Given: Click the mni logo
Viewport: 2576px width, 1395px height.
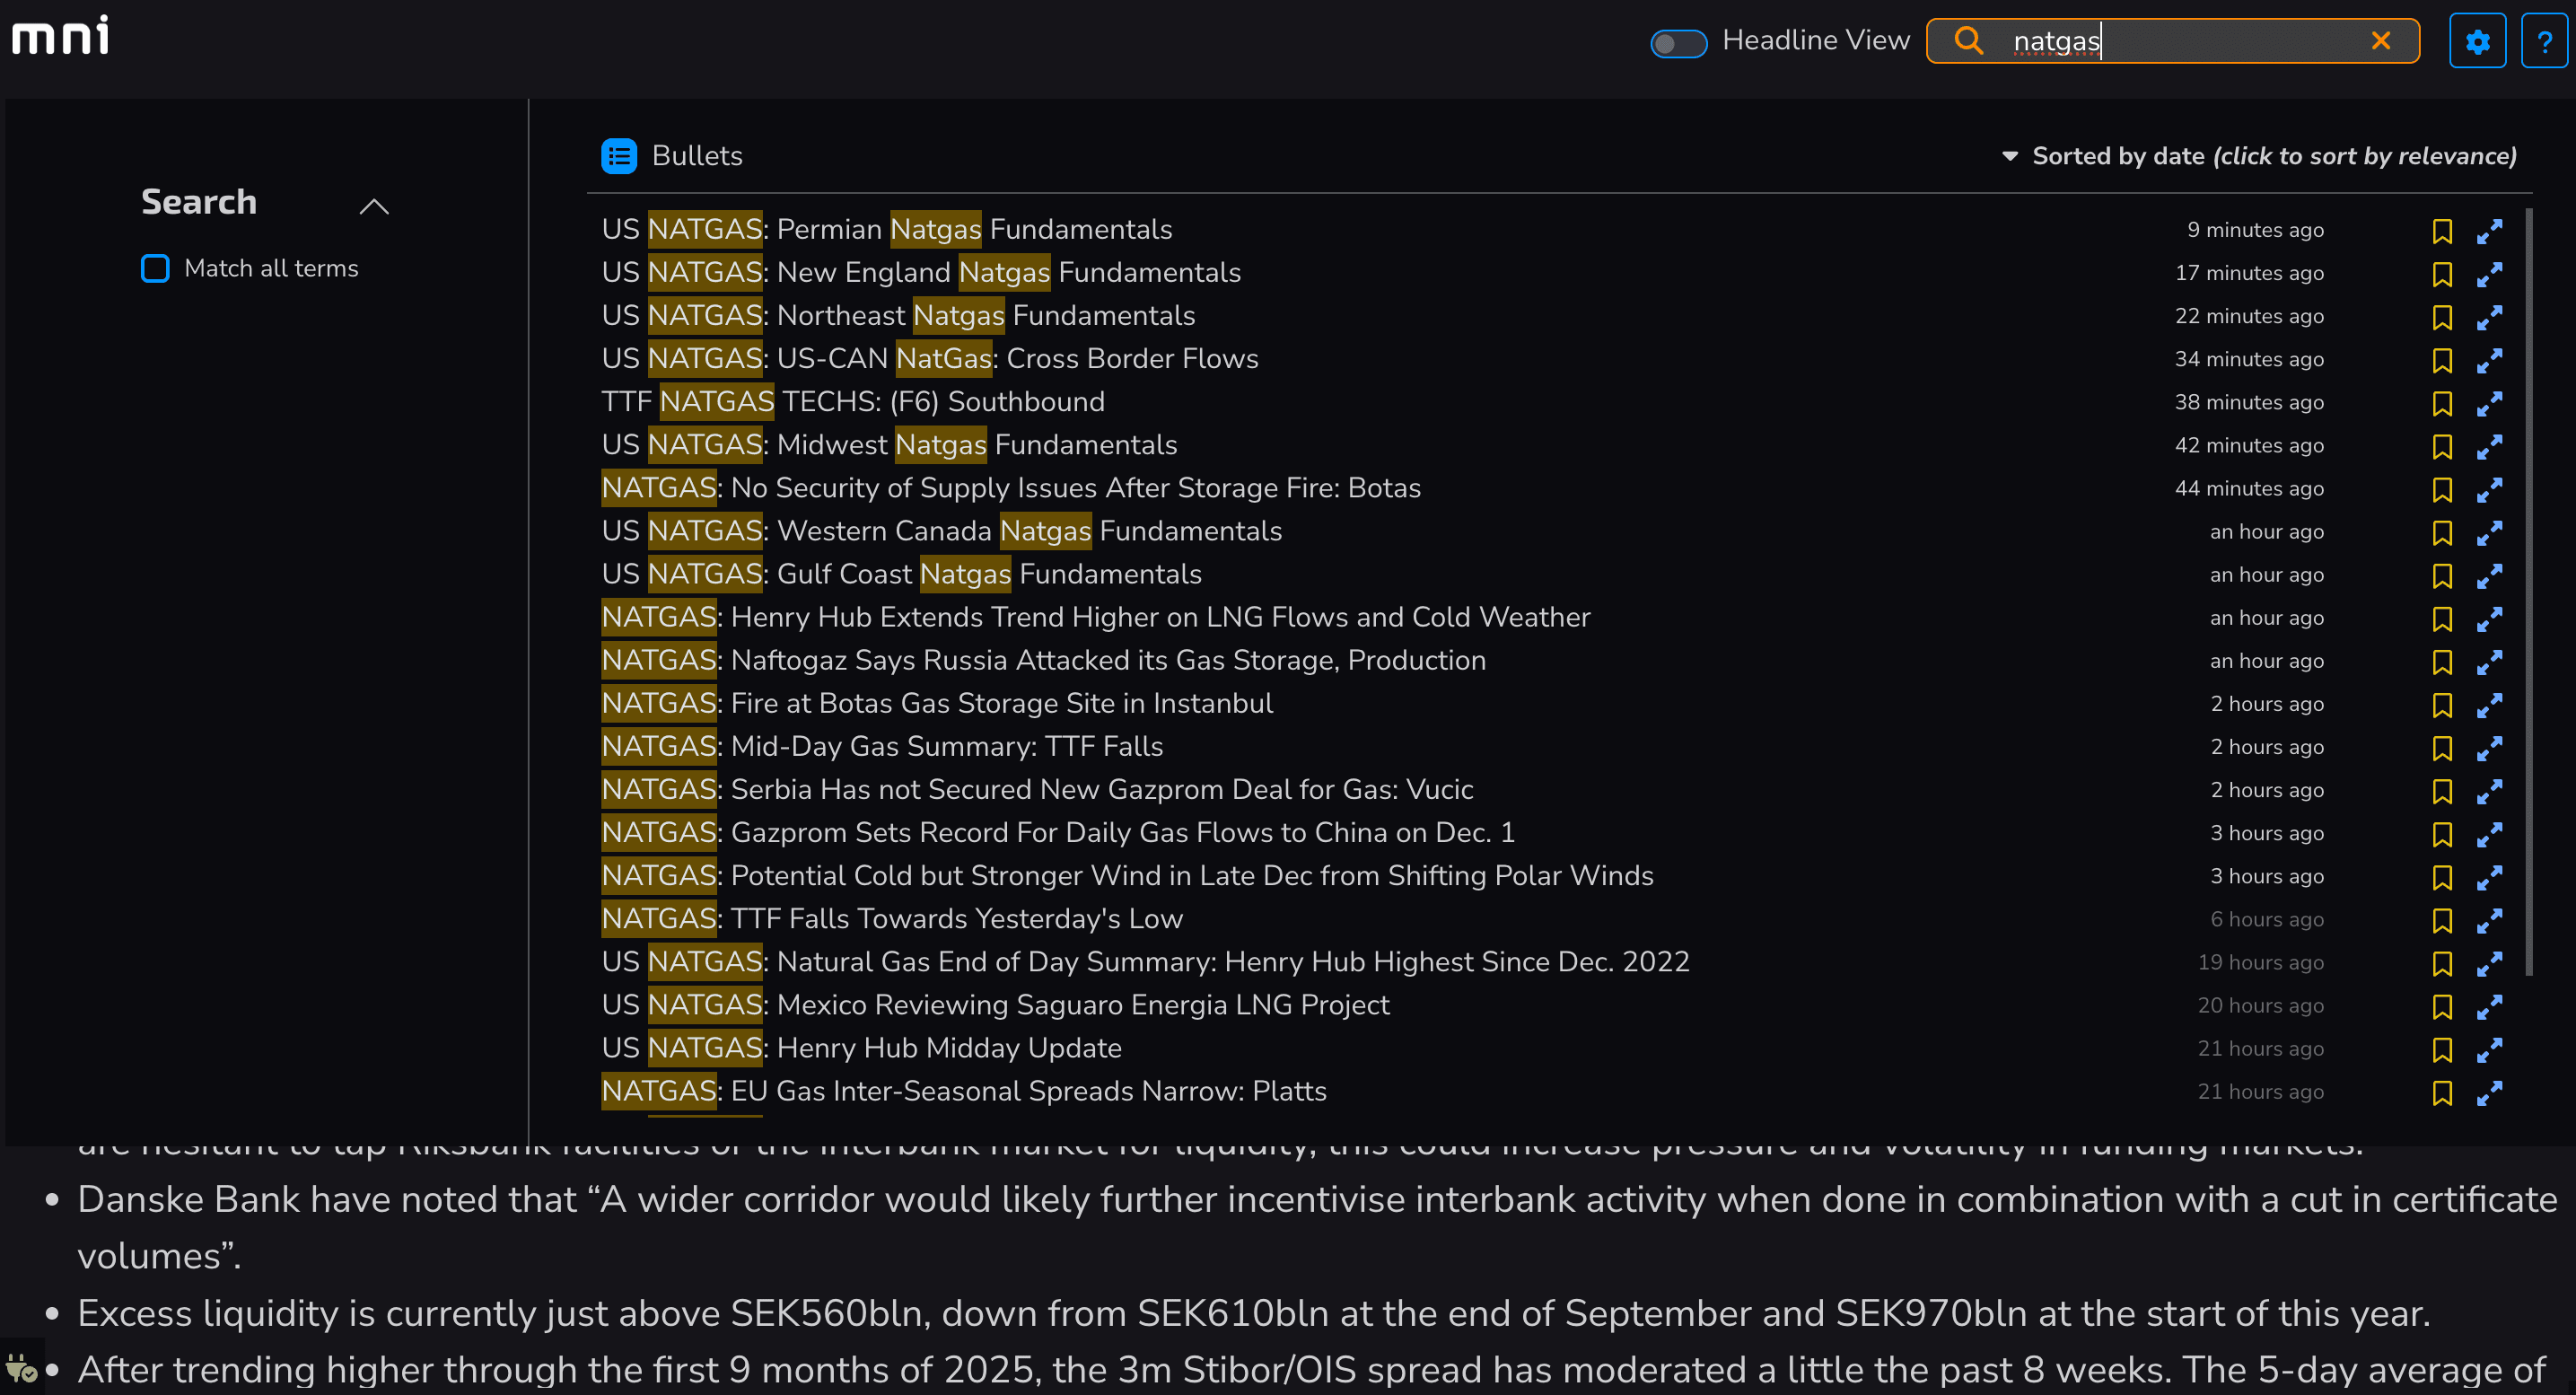Looking at the screenshot, I should point(60,34).
